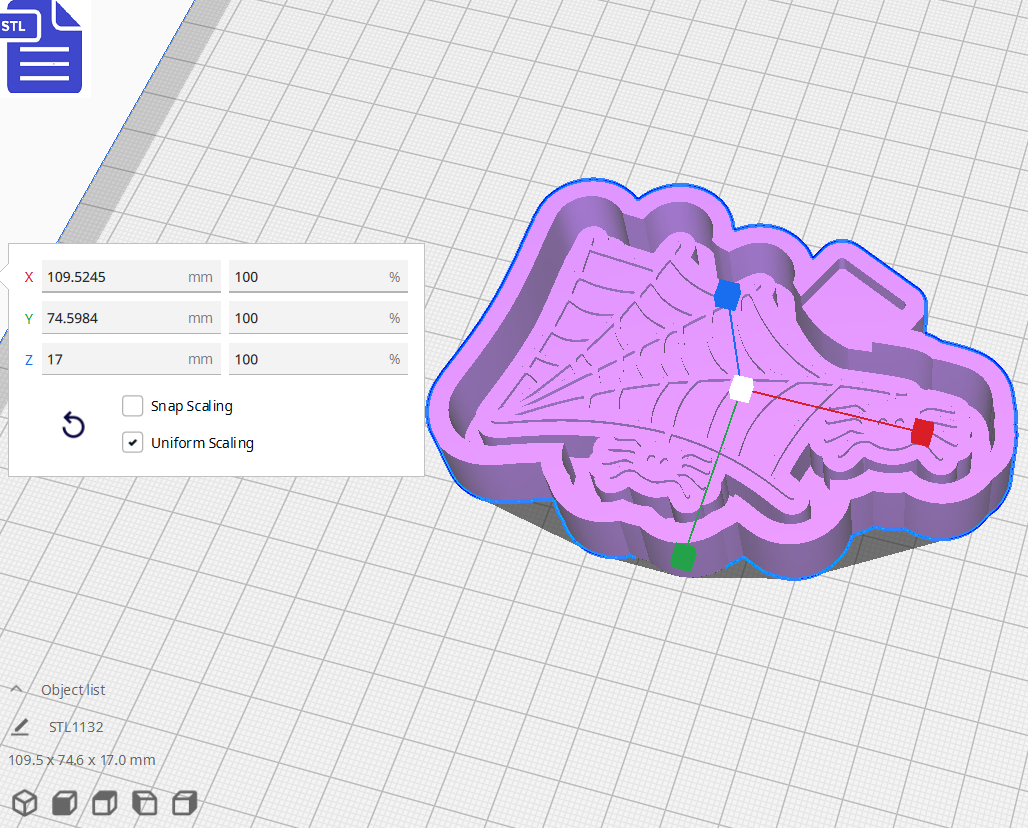Click the white center uniform scale handle

tap(741, 389)
